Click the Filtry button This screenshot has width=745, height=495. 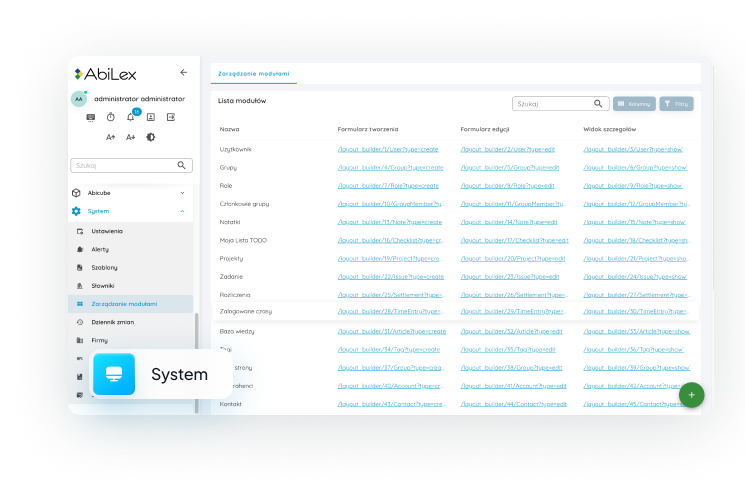click(676, 103)
